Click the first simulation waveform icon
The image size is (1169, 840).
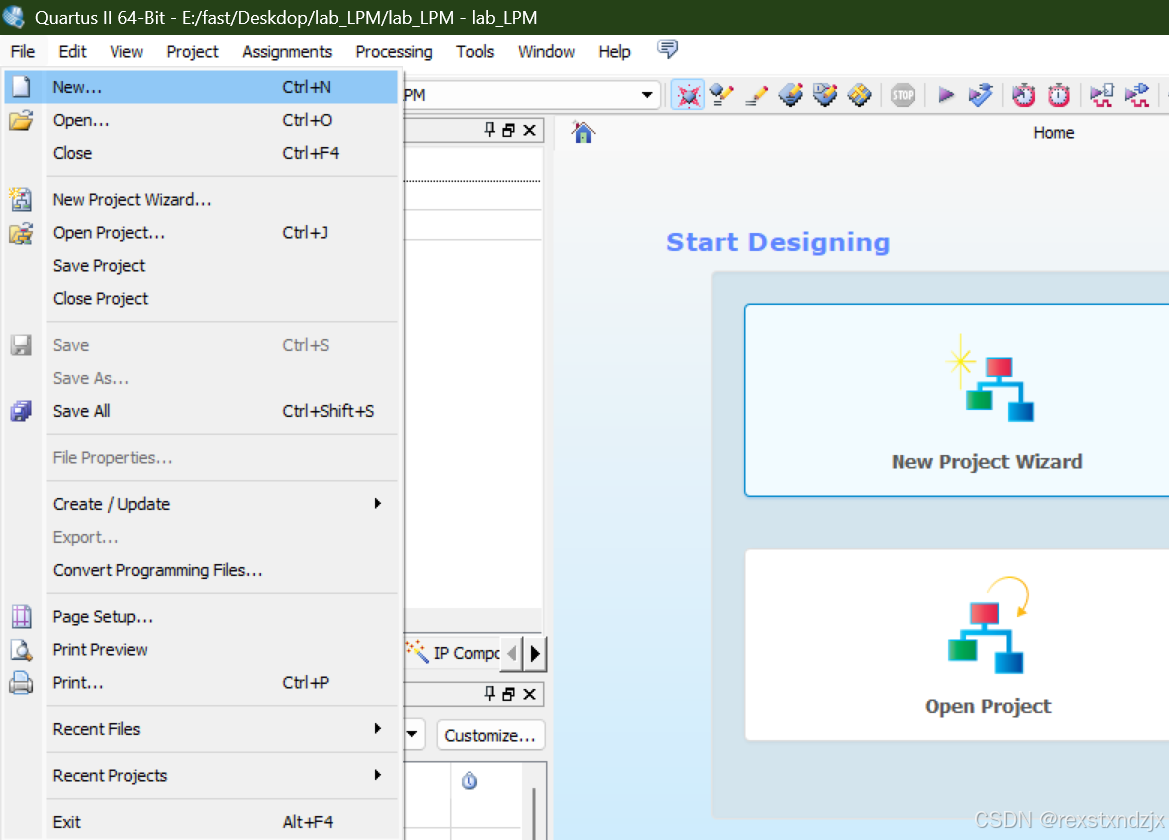tap(1101, 95)
